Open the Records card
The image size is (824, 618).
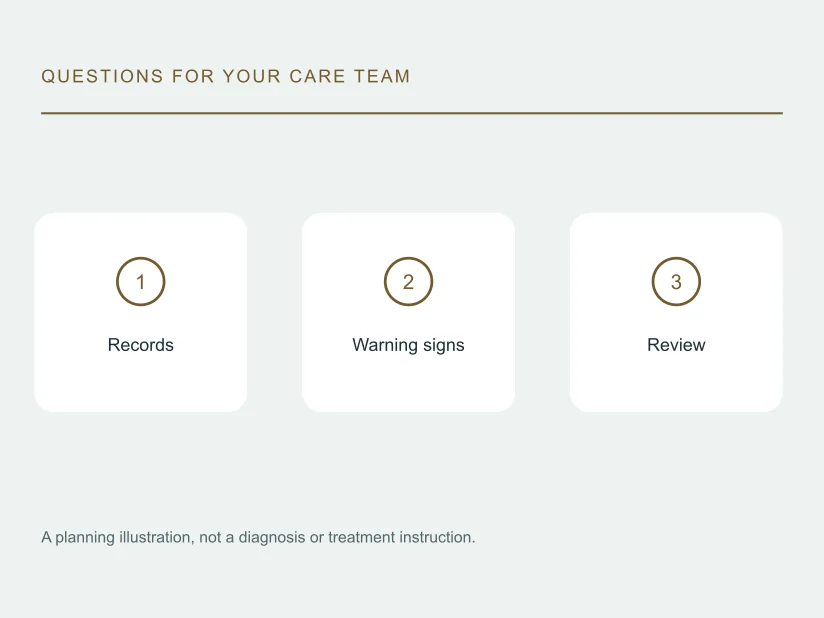(140, 312)
